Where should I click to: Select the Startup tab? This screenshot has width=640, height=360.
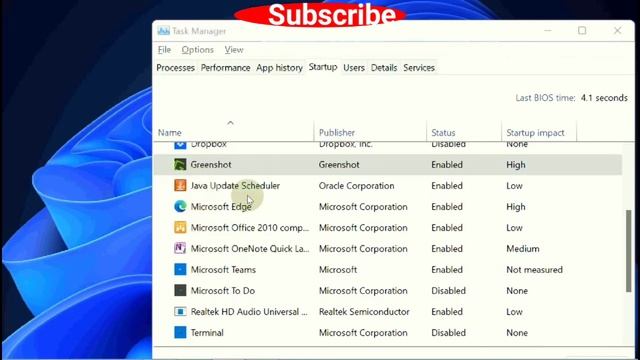[323, 67]
